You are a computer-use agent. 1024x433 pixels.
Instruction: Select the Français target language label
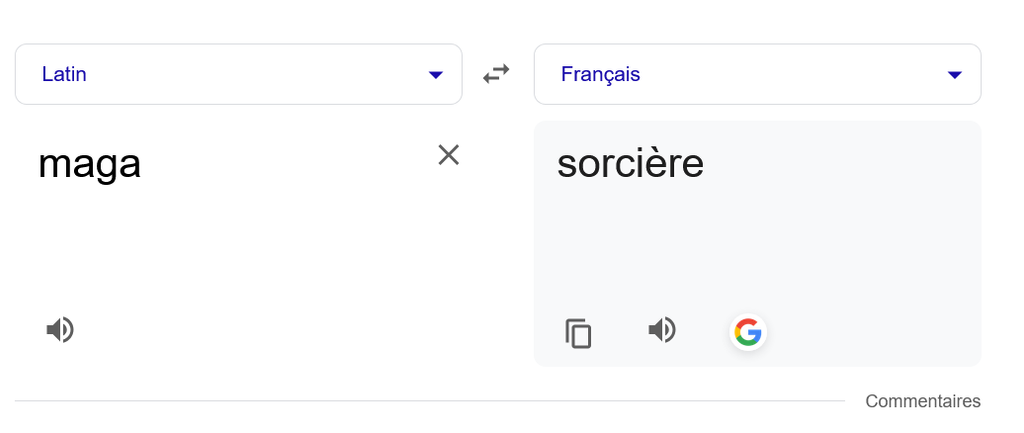(600, 74)
